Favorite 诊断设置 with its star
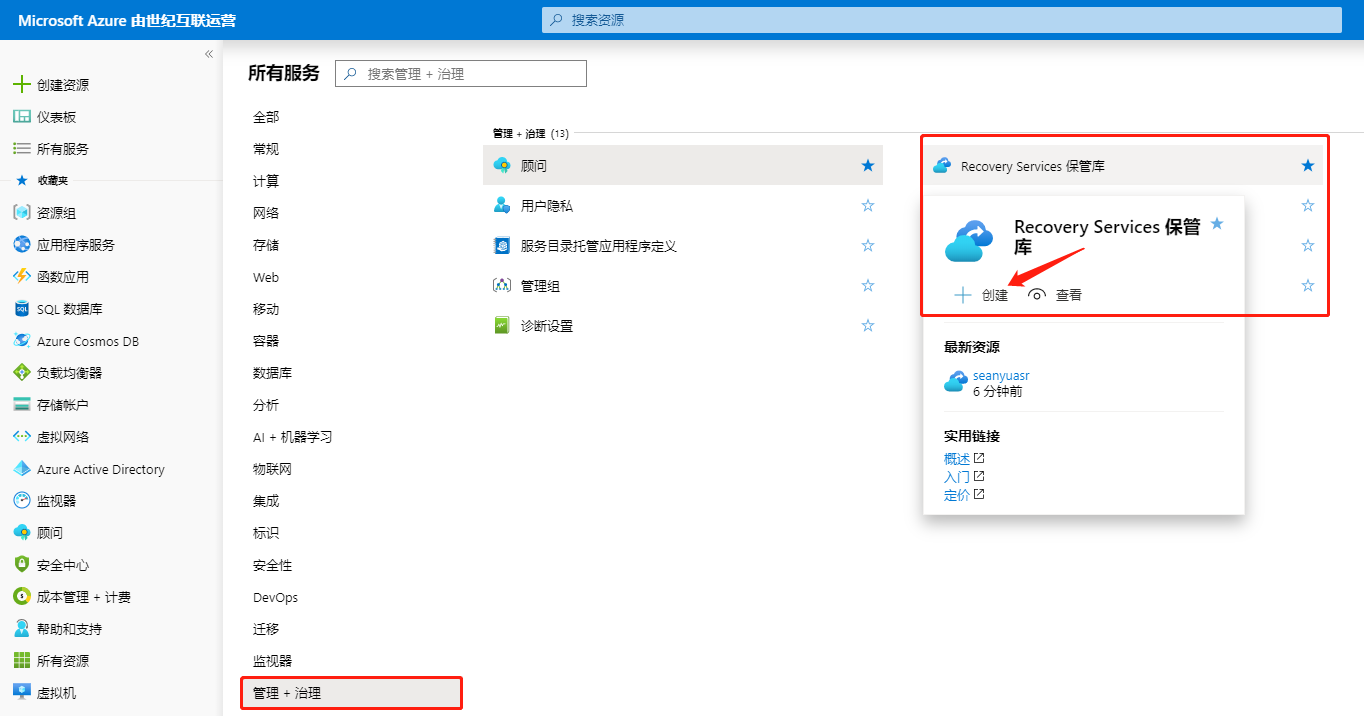Image resolution: width=1364 pixels, height=716 pixels. point(868,325)
